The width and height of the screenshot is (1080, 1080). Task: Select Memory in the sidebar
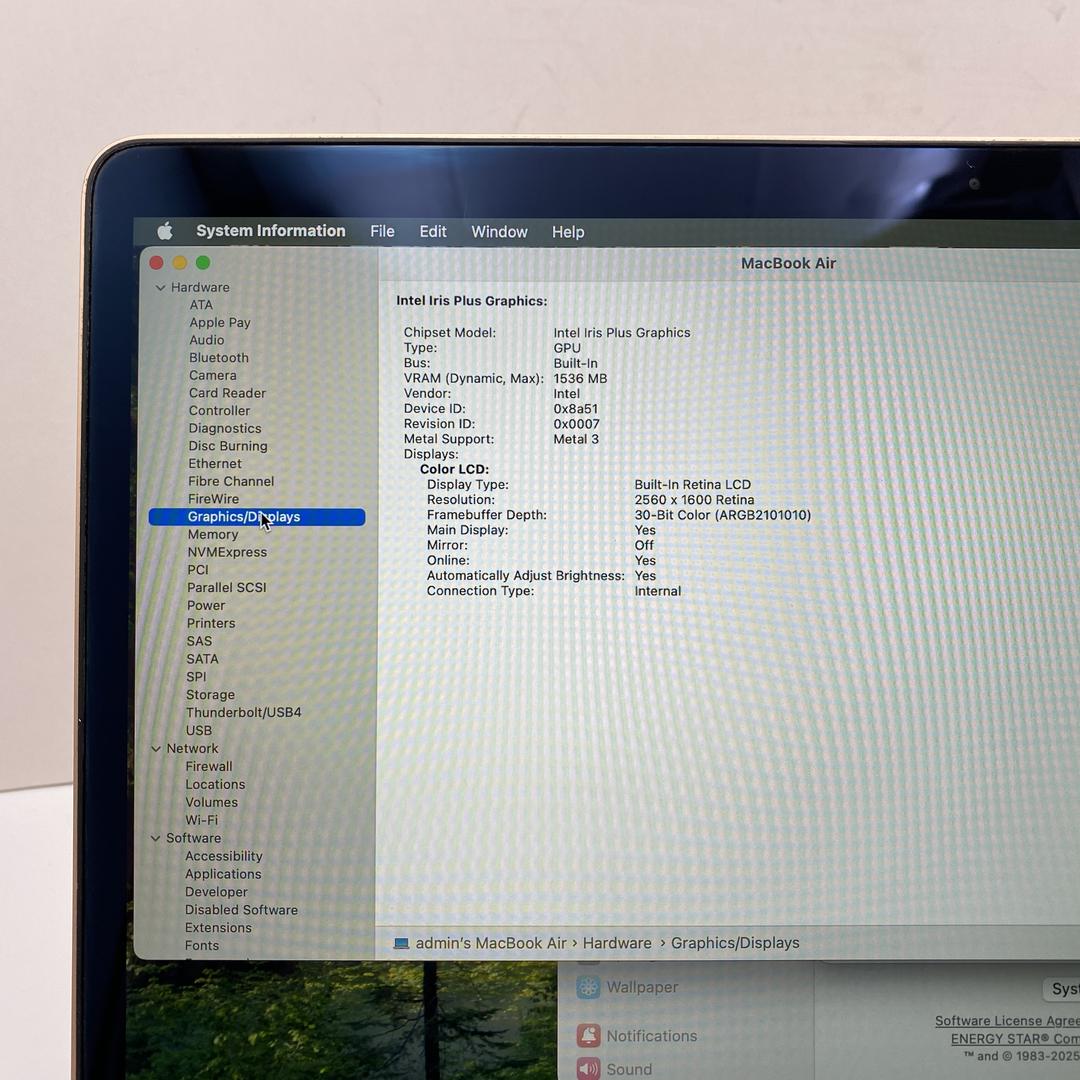point(213,534)
